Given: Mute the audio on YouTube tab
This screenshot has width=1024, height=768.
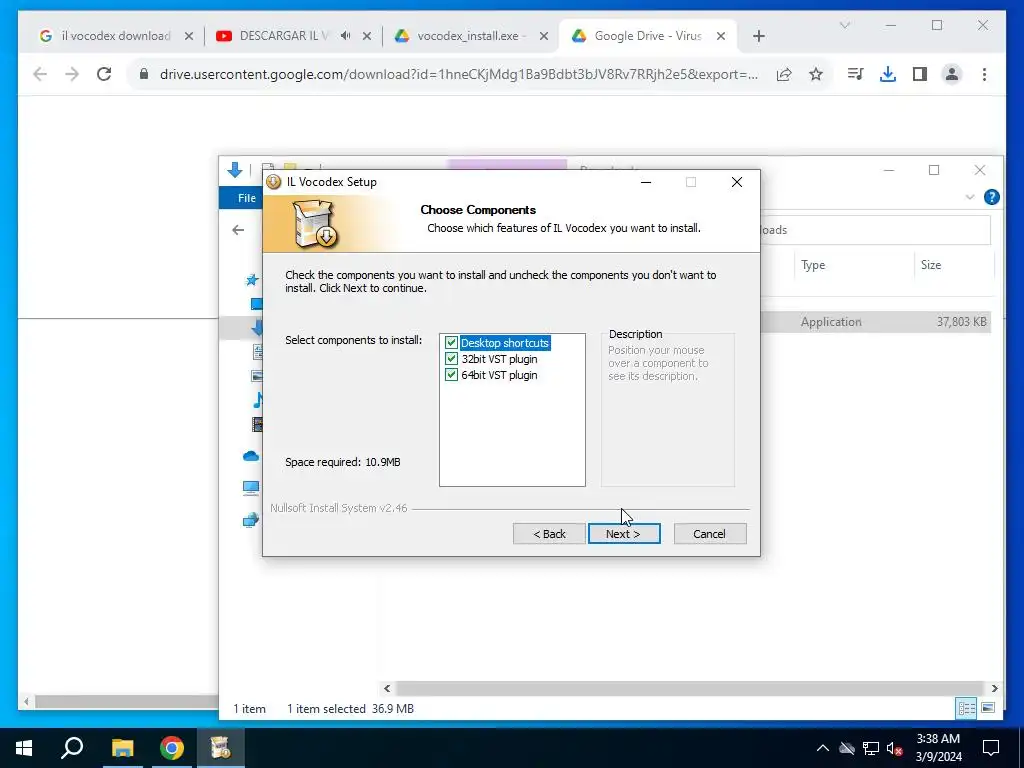Looking at the screenshot, I should pyautogui.click(x=345, y=36).
